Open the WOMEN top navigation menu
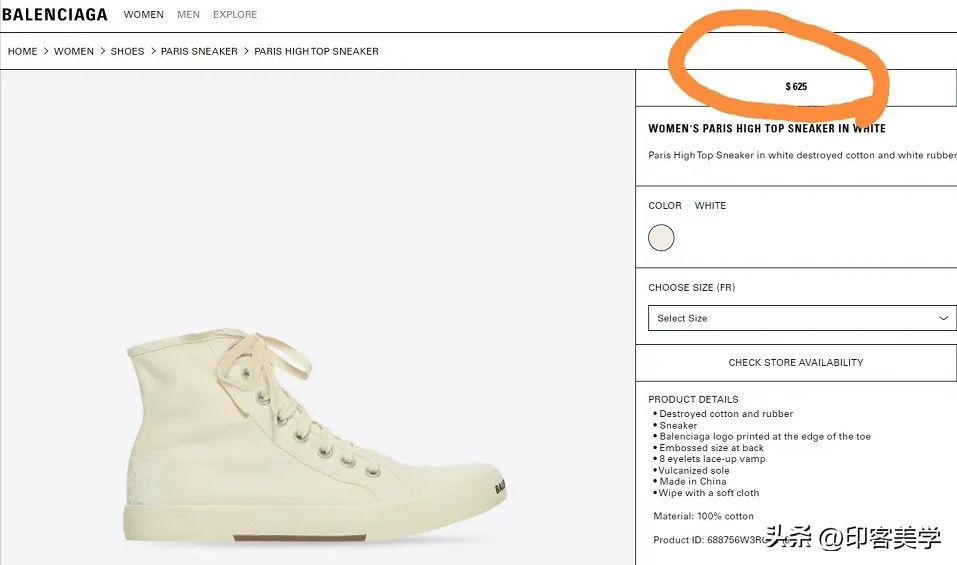 [x=144, y=15]
